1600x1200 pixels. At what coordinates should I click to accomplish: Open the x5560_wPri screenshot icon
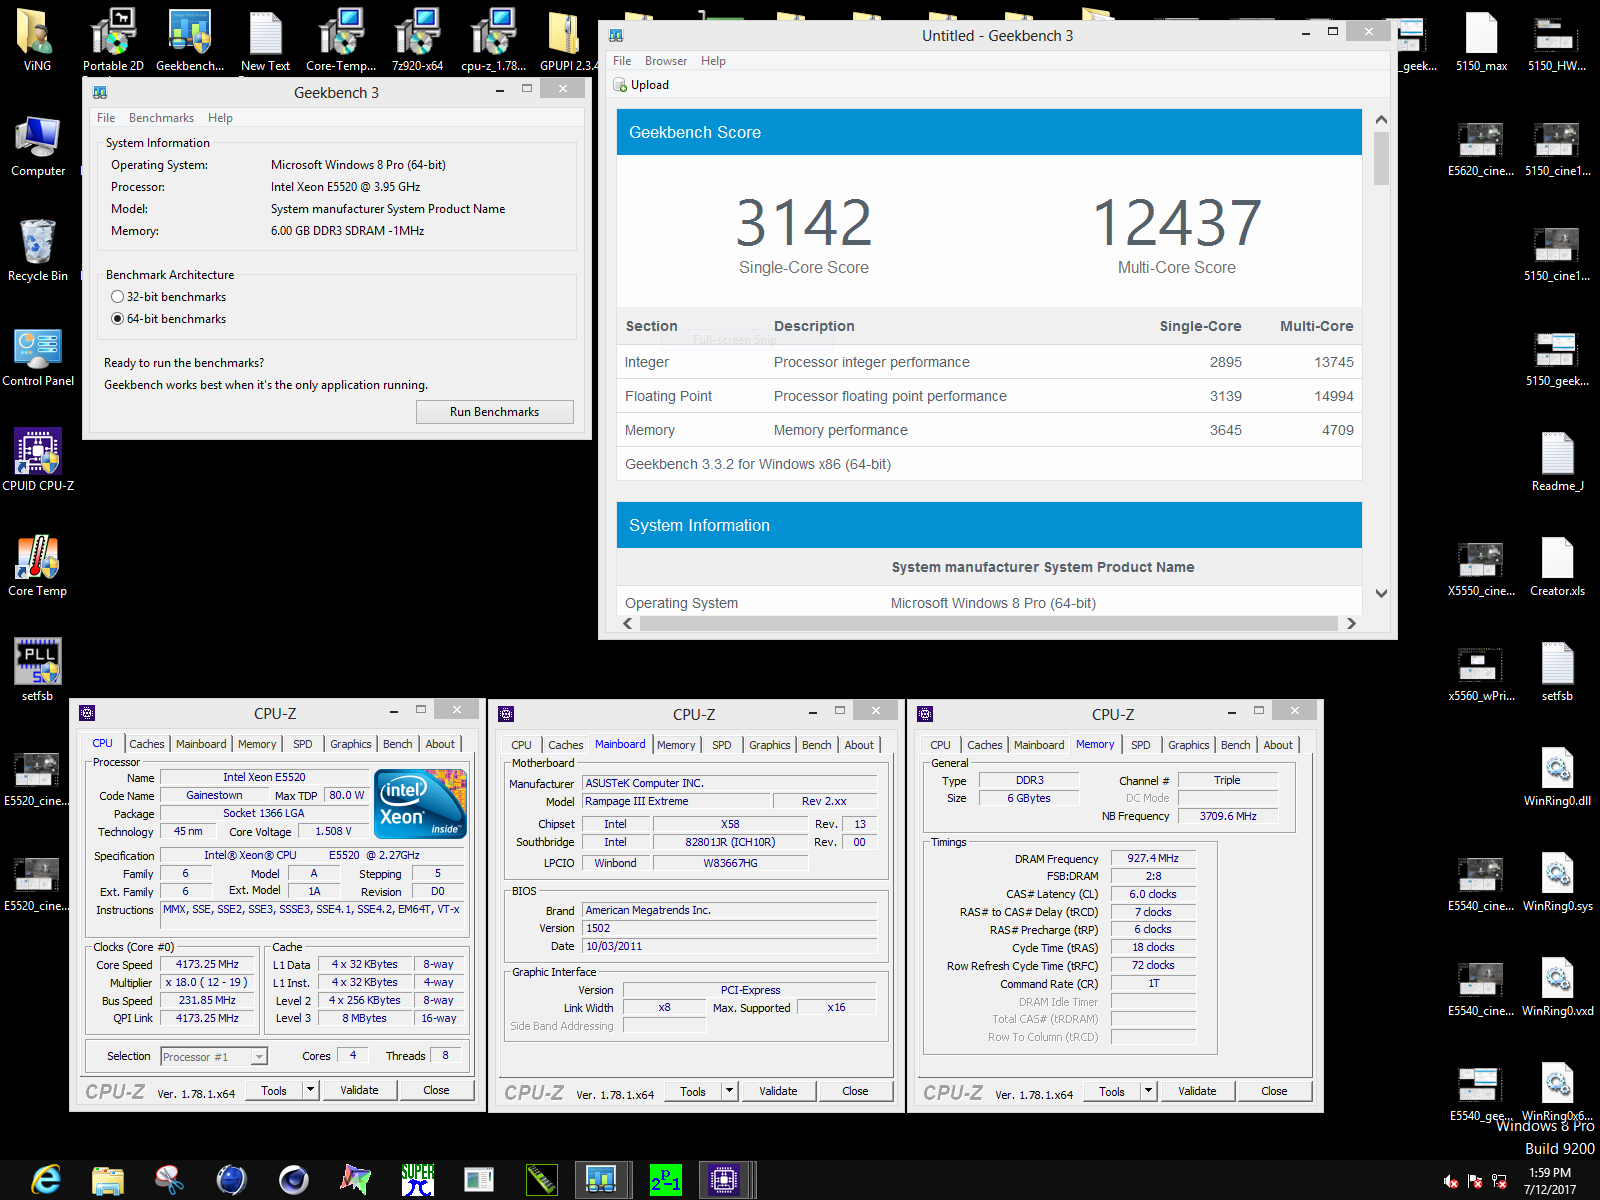click(x=1481, y=671)
